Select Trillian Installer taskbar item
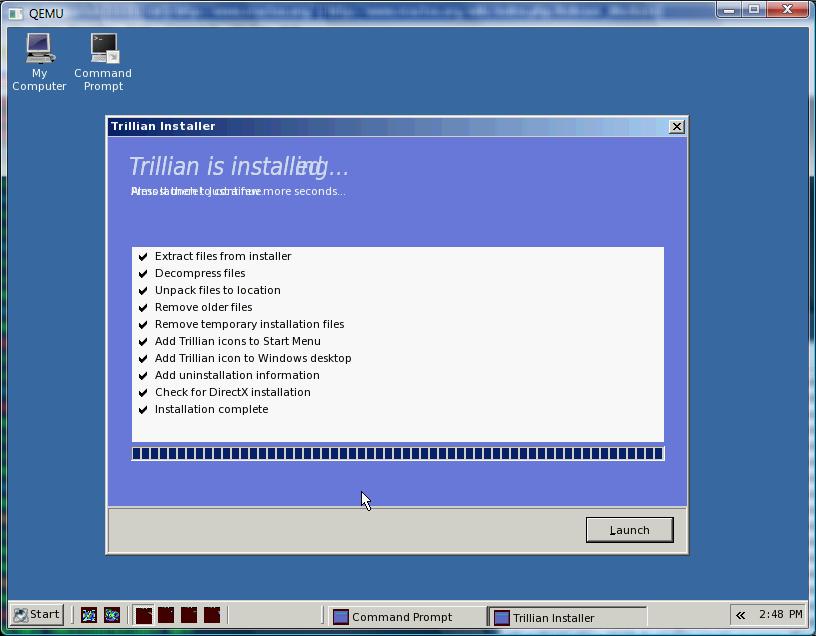This screenshot has width=816, height=636. click(x=565, y=617)
